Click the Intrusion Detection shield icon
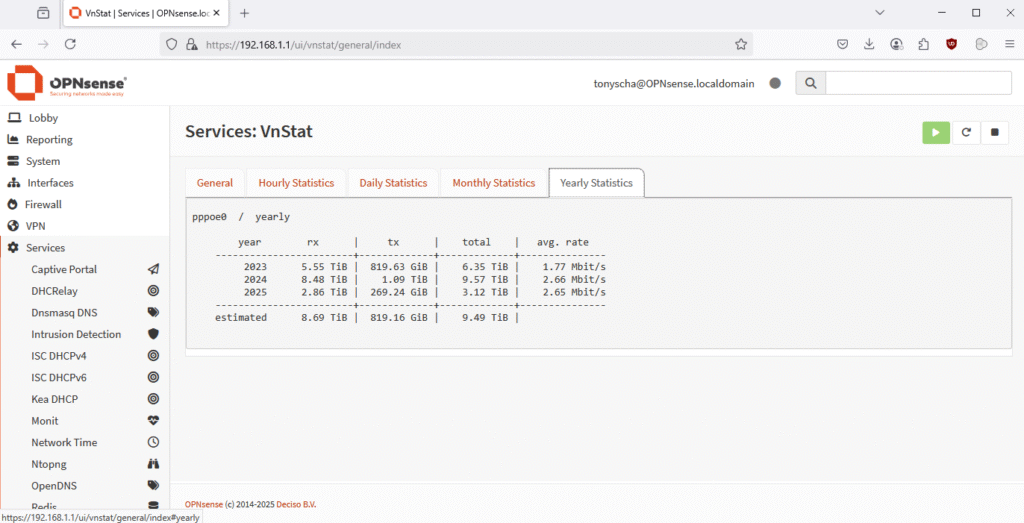1024x523 pixels. tap(153, 334)
